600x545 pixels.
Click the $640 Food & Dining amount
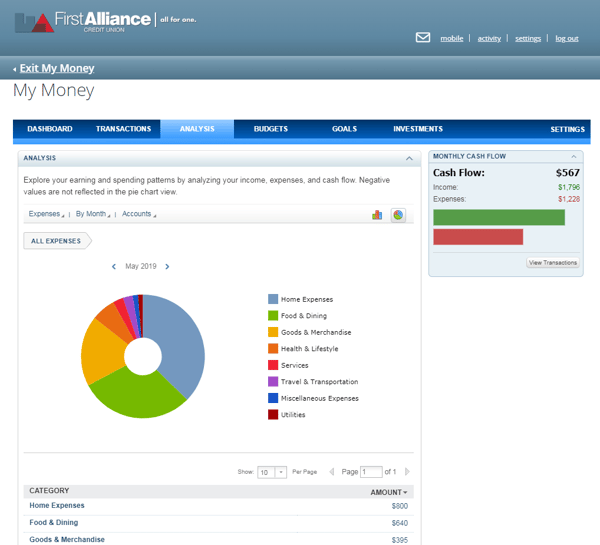[x=399, y=523]
